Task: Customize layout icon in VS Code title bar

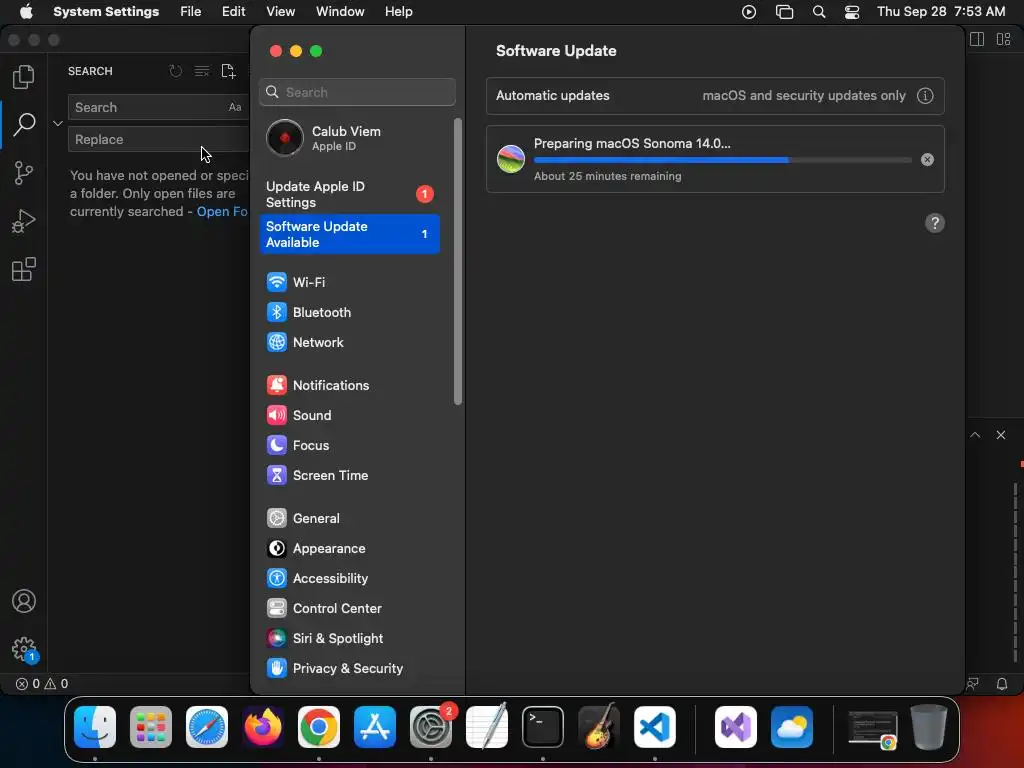Action: [1004, 39]
